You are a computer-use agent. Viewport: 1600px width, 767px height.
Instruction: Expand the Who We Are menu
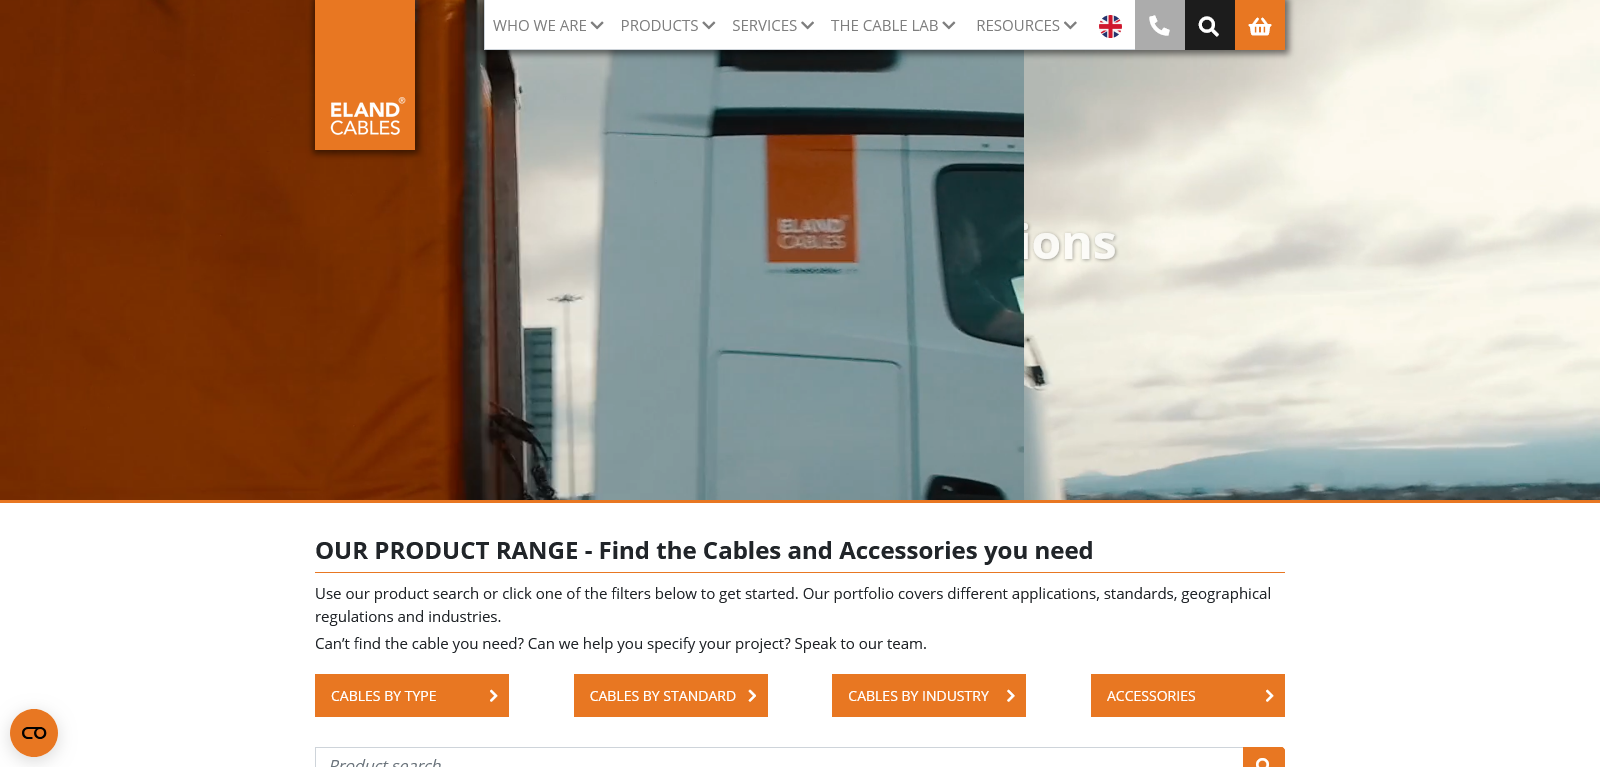click(x=547, y=26)
